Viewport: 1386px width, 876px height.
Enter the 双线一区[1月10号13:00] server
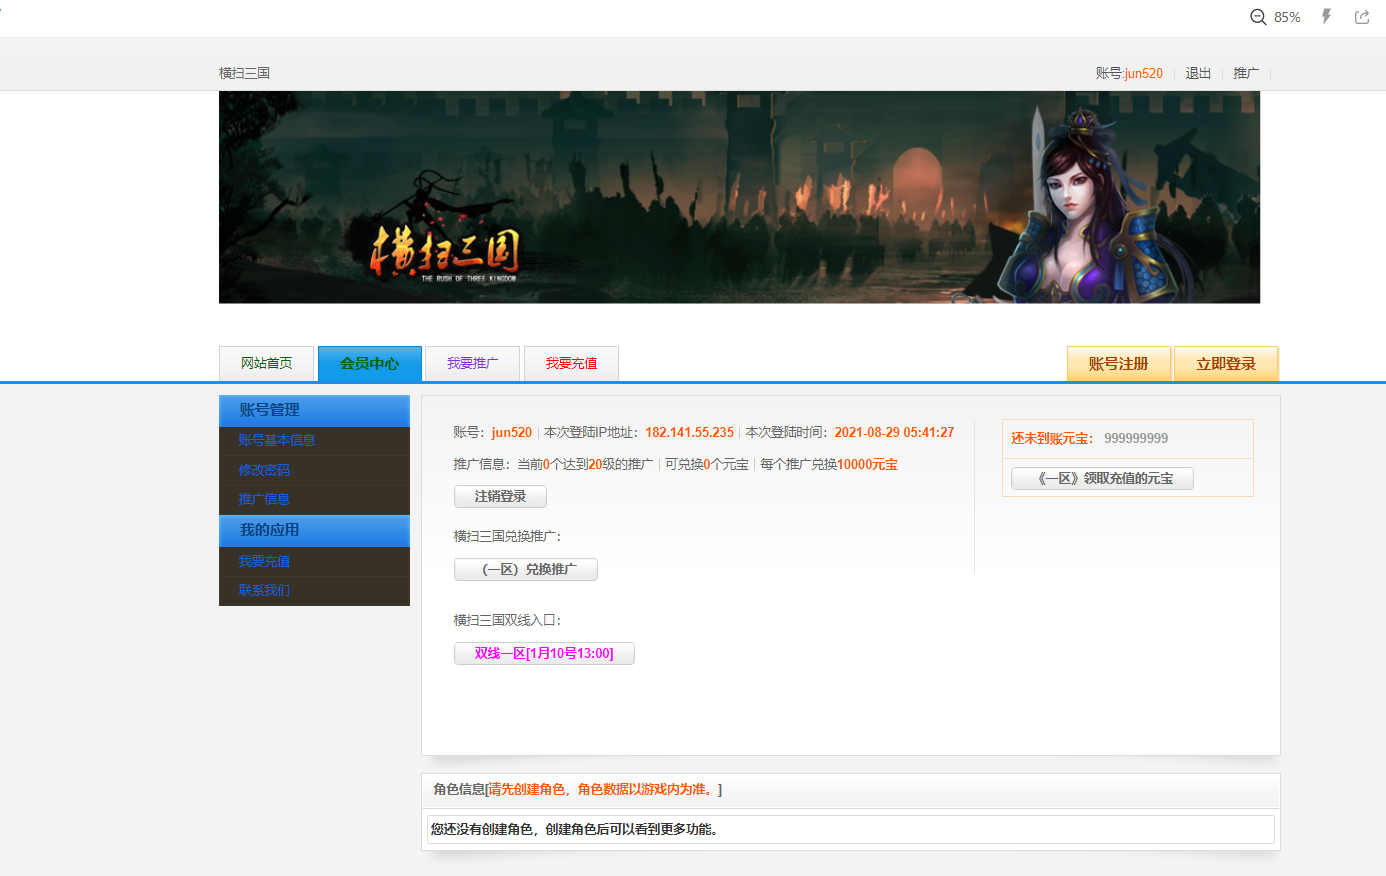[544, 653]
